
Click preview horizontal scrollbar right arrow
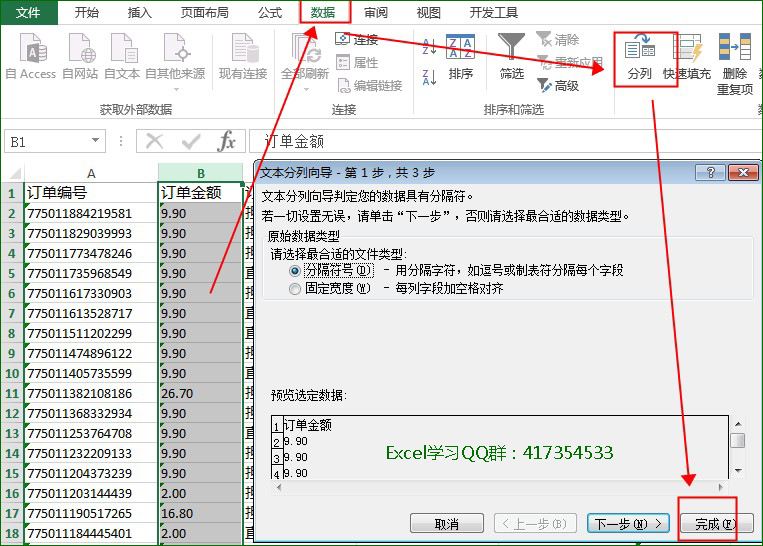pos(721,487)
